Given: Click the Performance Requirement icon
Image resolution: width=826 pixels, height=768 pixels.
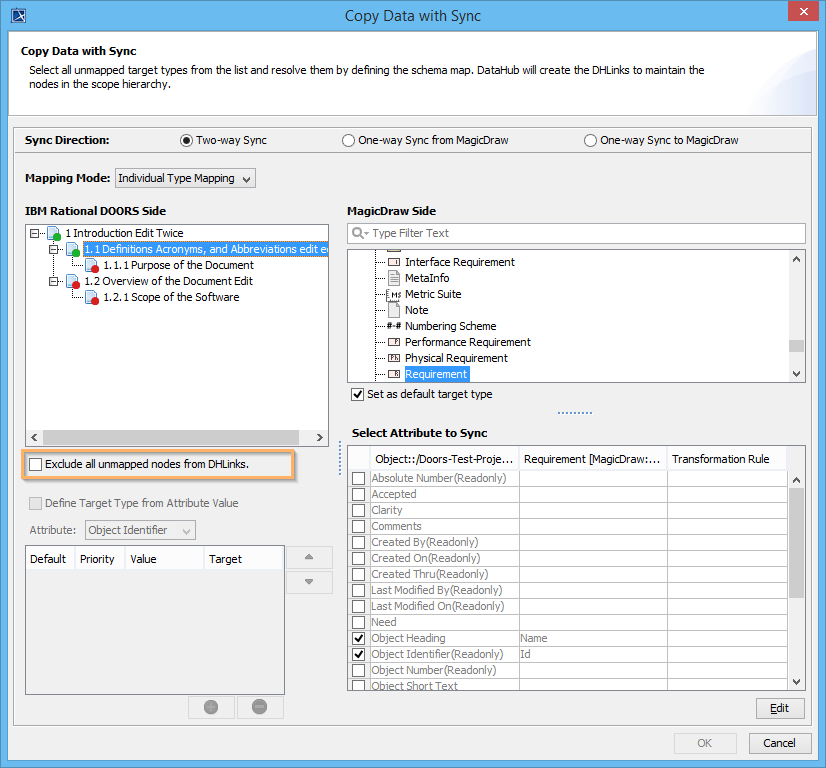Looking at the screenshot, I should (x=394, y=342).
